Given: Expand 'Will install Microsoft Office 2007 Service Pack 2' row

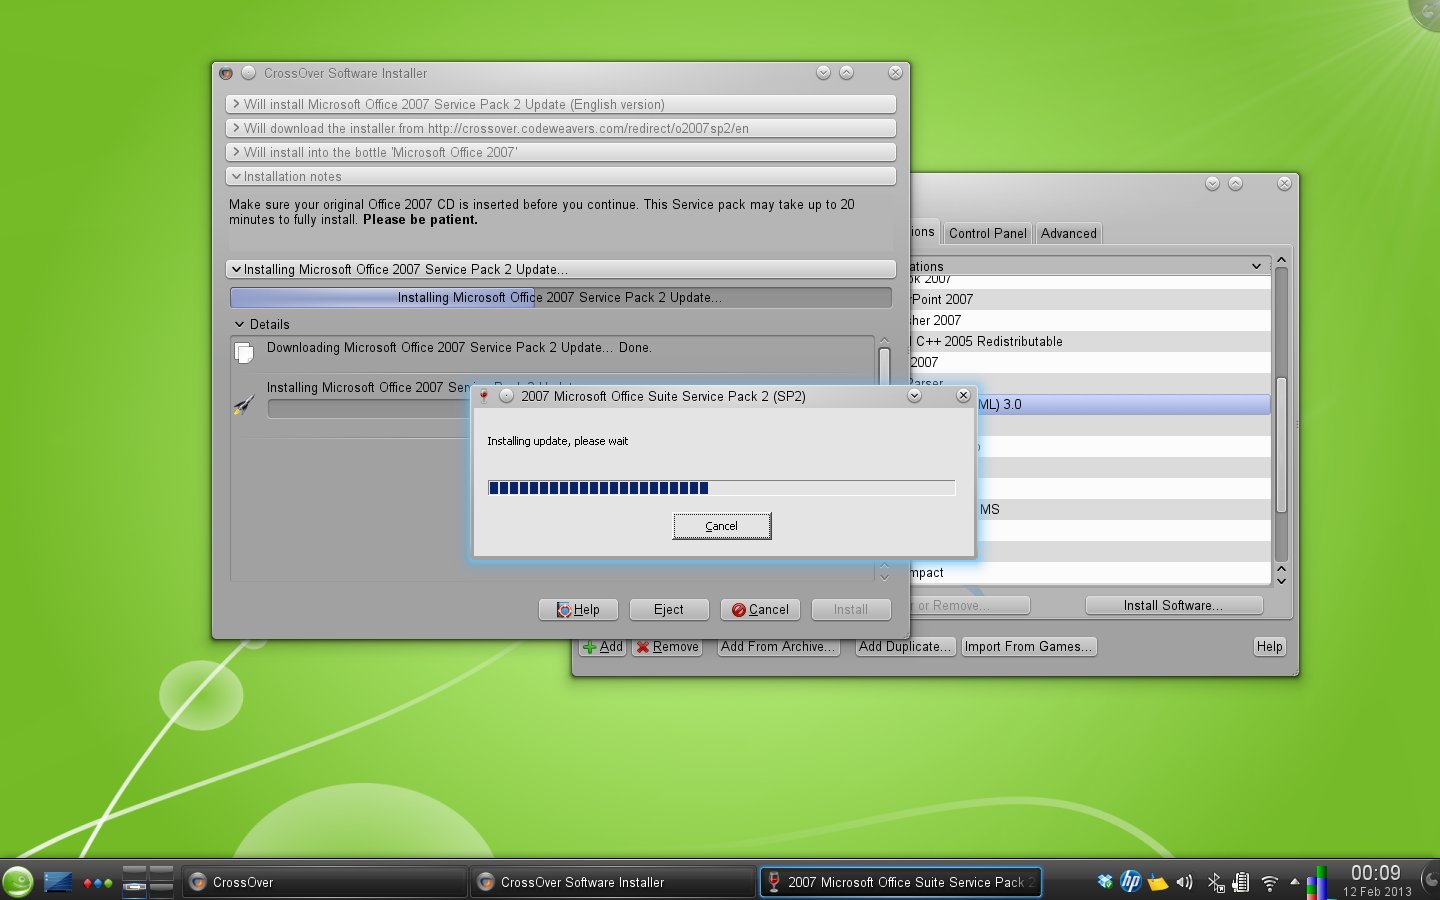Looking at the screenshot, I should [x=561, y=104].
